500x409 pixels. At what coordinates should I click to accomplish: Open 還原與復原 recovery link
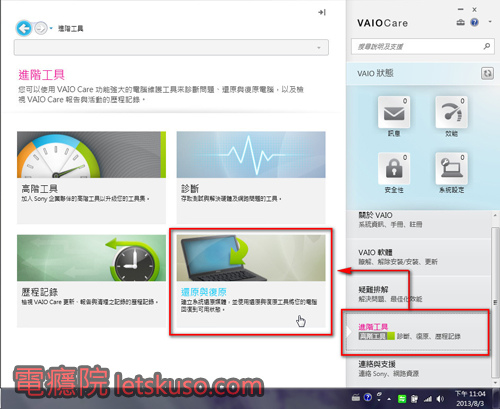pyautogui.click(x=204, y=292)
